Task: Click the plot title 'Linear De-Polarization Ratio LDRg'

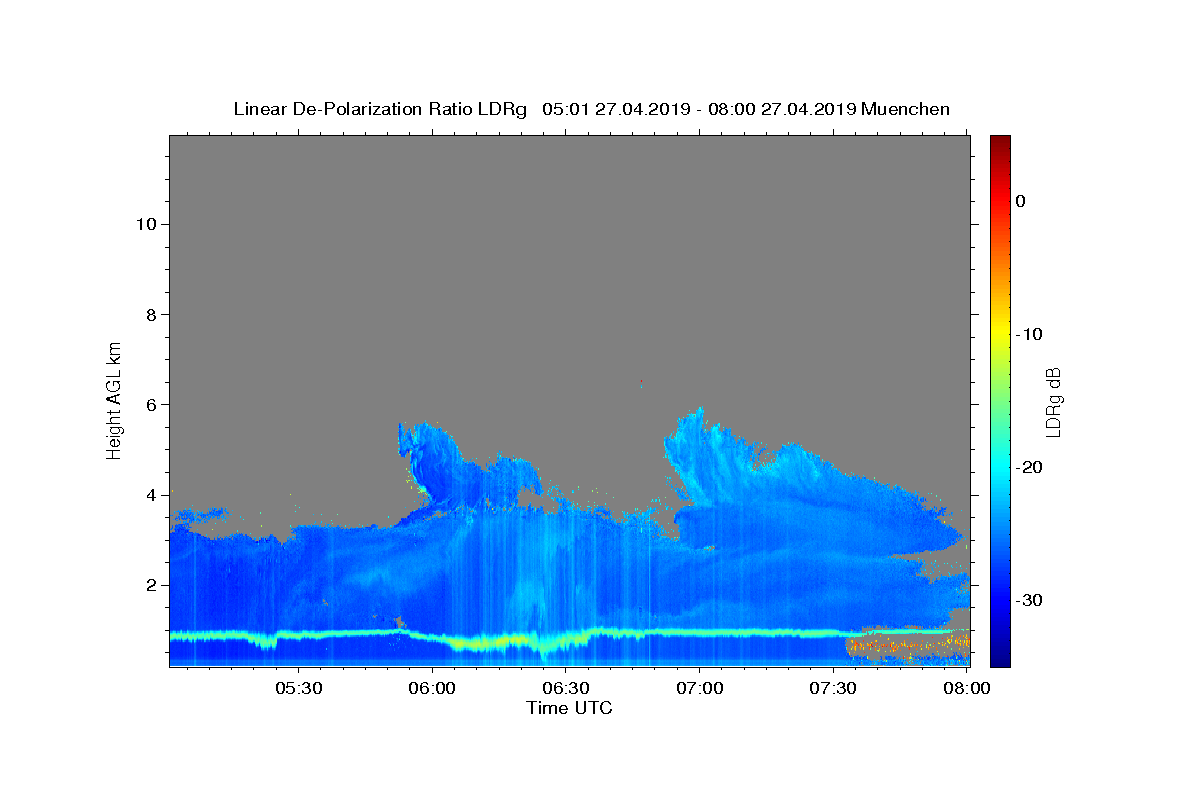Action: tap(380, 109)
